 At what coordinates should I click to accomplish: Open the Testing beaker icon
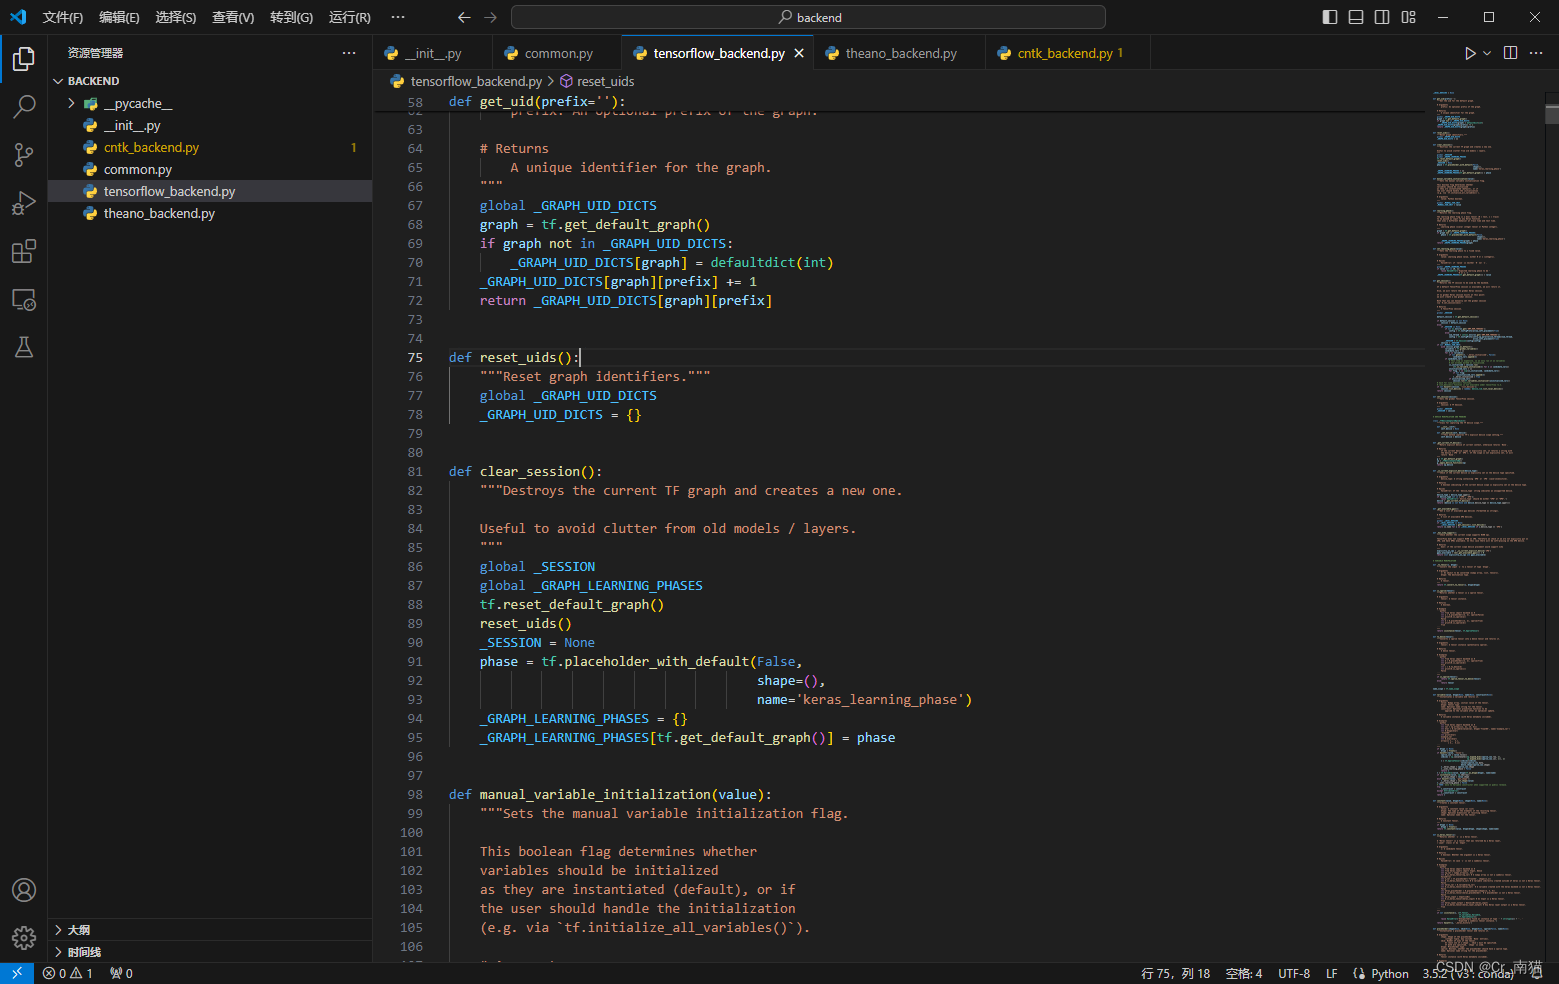coord(24,347)
